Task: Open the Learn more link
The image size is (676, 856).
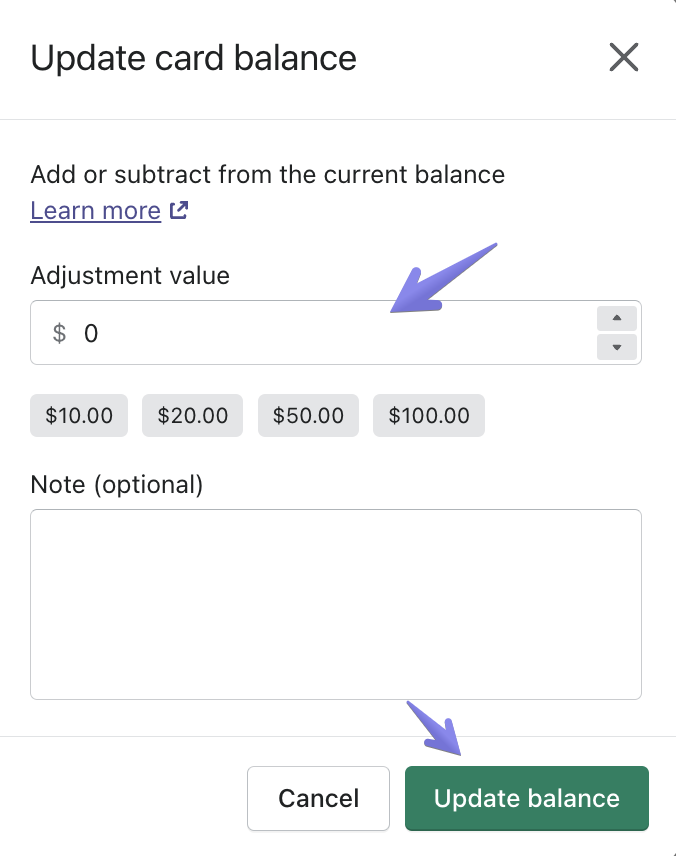Action: (x=96, y=211)
